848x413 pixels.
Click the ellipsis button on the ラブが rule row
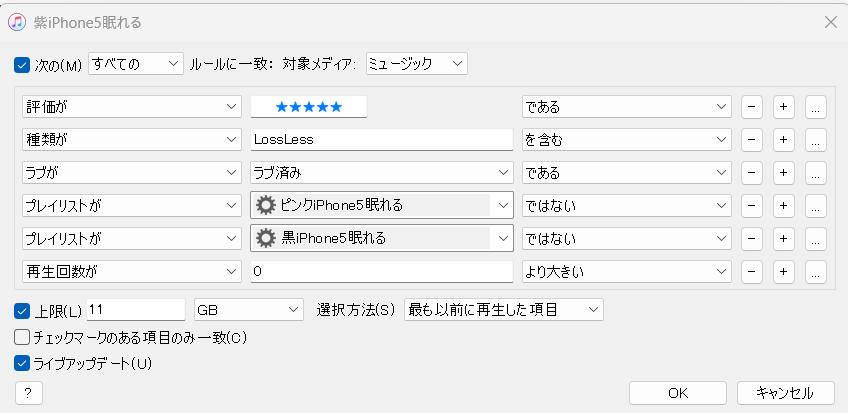pos(815,172)
